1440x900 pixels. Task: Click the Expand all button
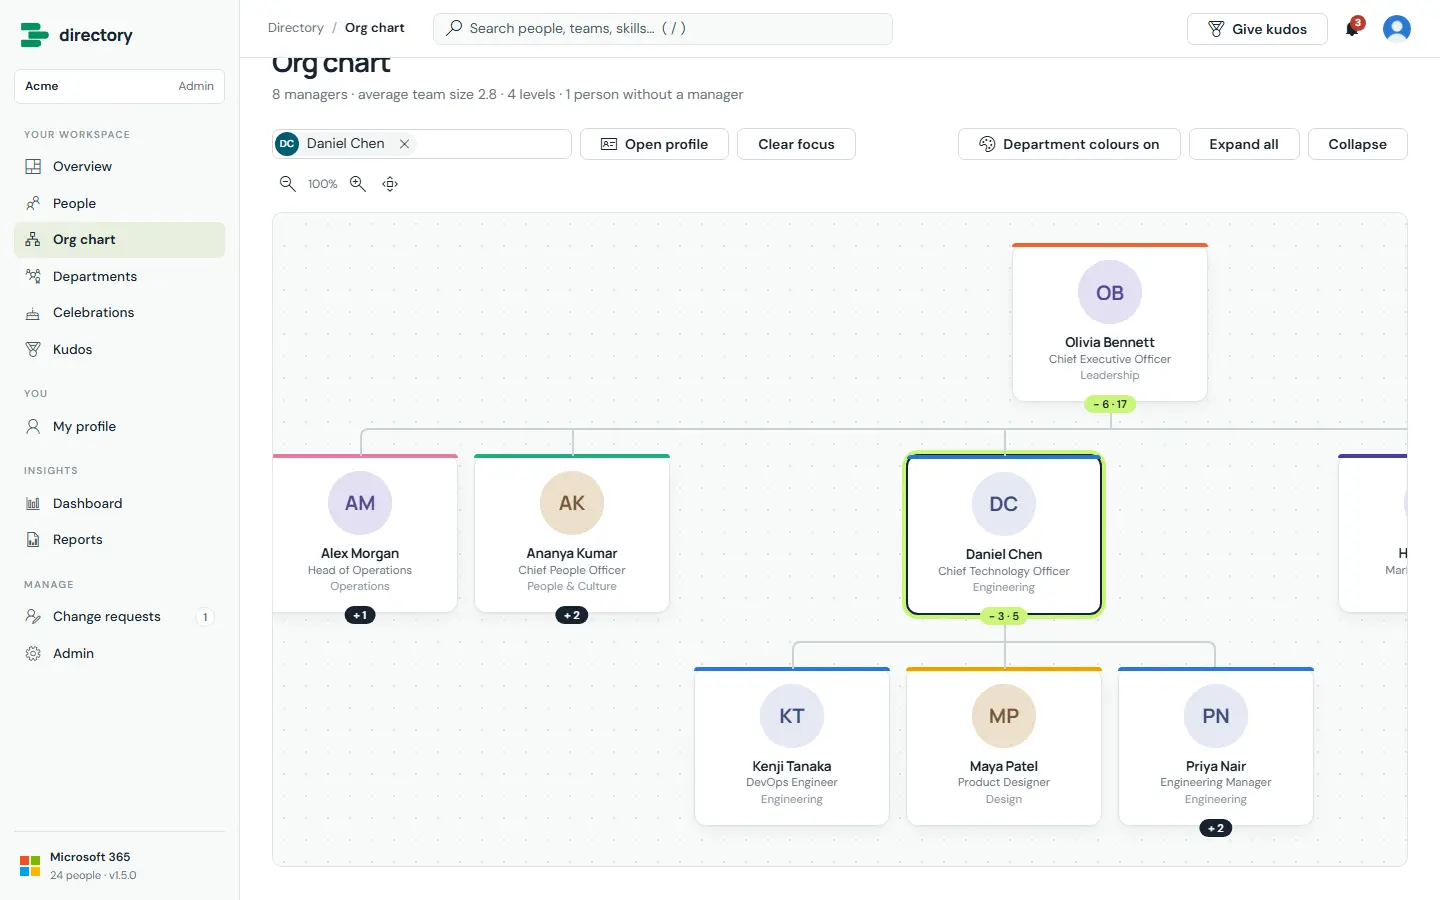click(1244, 144)
